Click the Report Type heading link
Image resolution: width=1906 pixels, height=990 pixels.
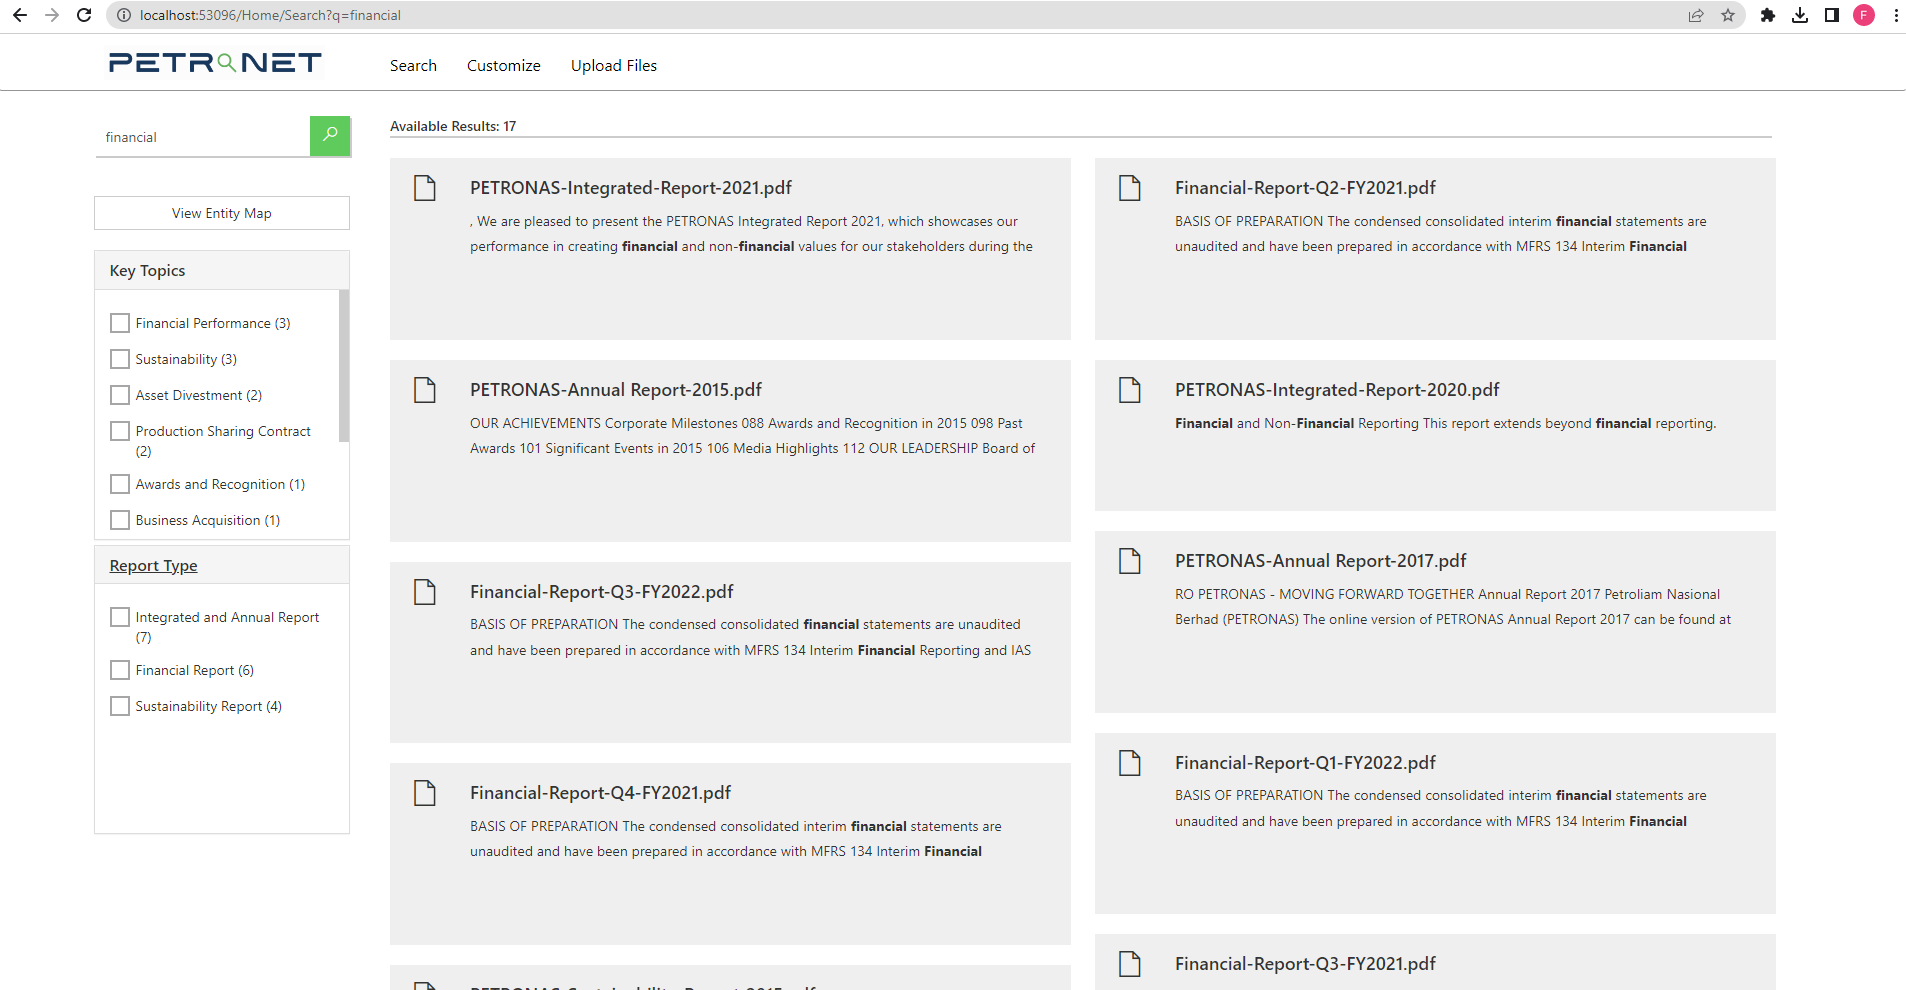[x=154, y=566]
